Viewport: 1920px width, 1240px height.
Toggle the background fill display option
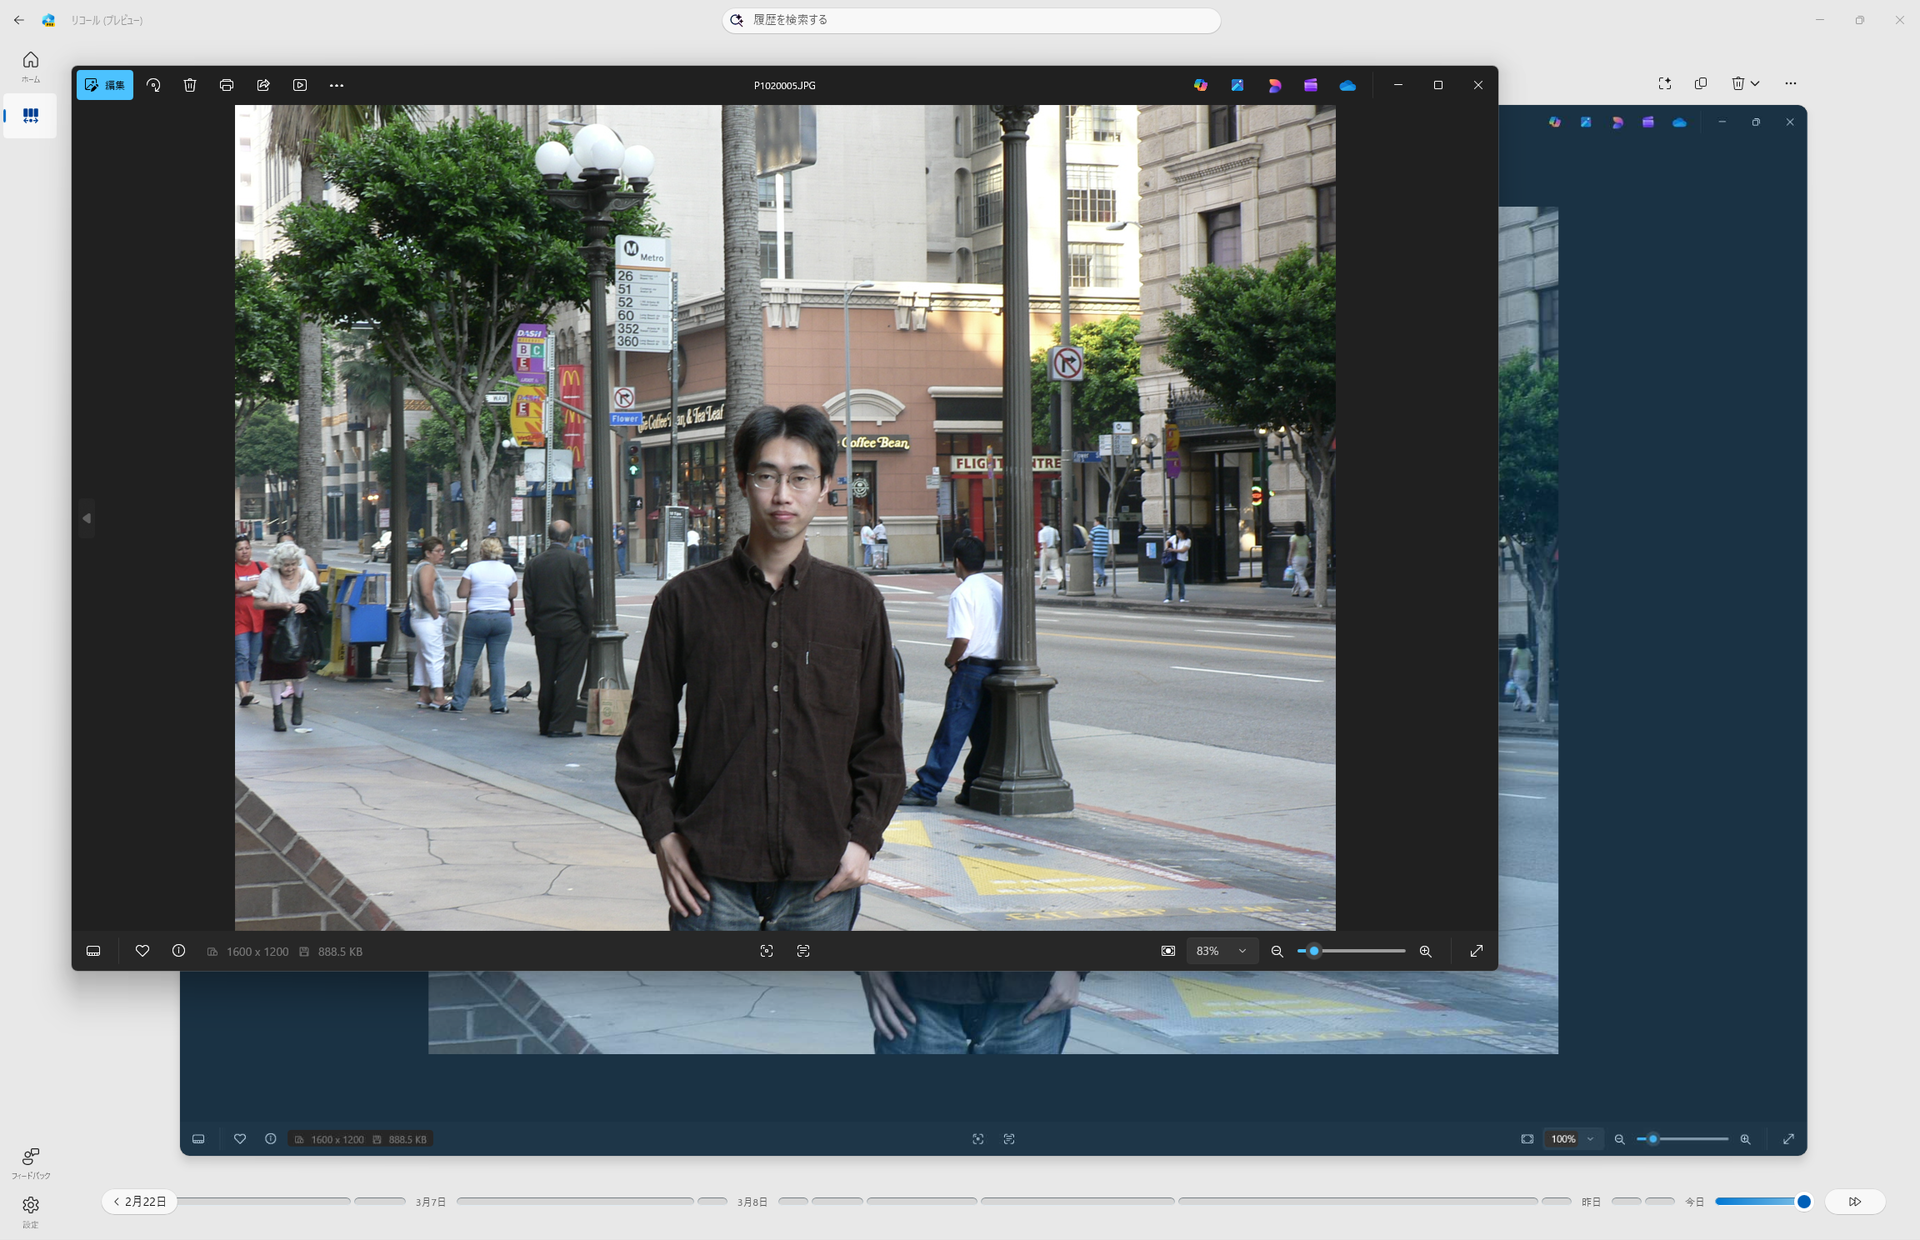1167,951
